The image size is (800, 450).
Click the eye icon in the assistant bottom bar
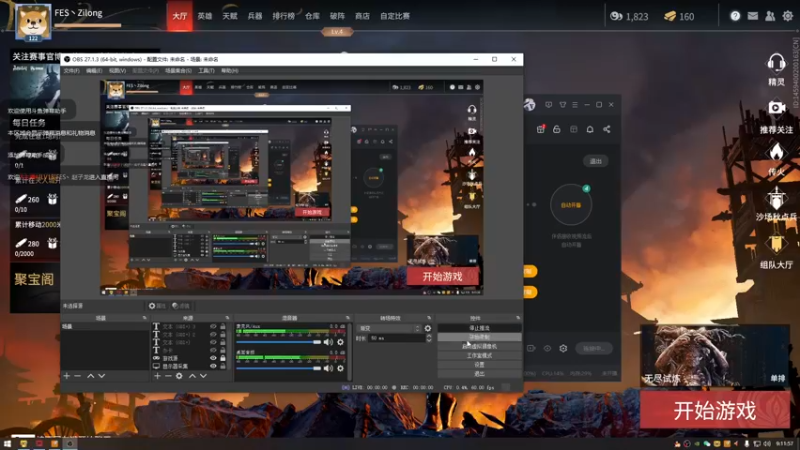(547, 348)
